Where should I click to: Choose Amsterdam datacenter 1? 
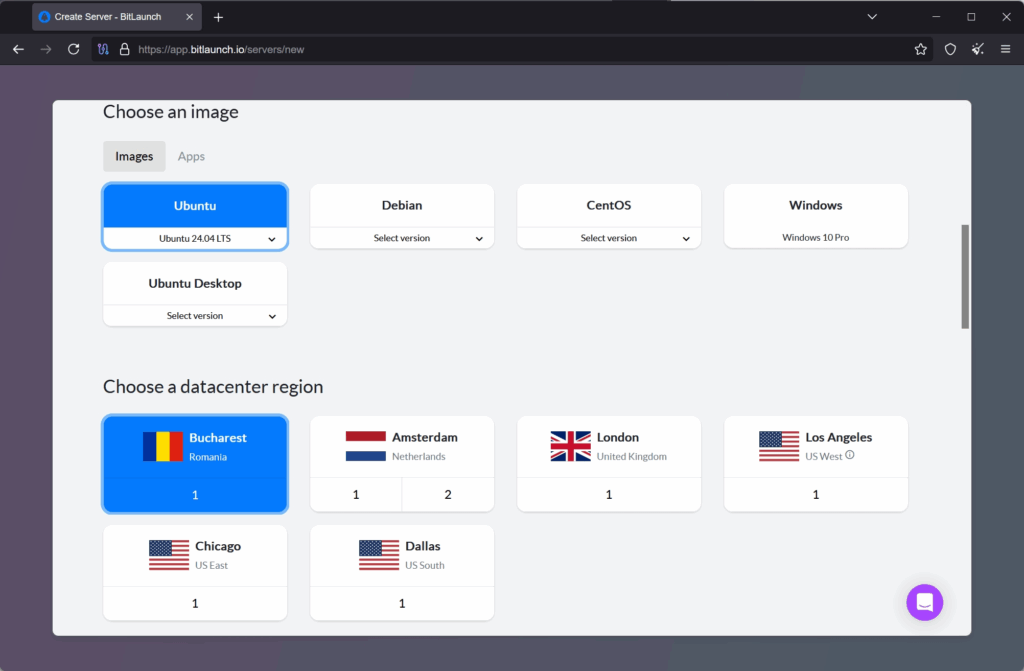[356, 495]
